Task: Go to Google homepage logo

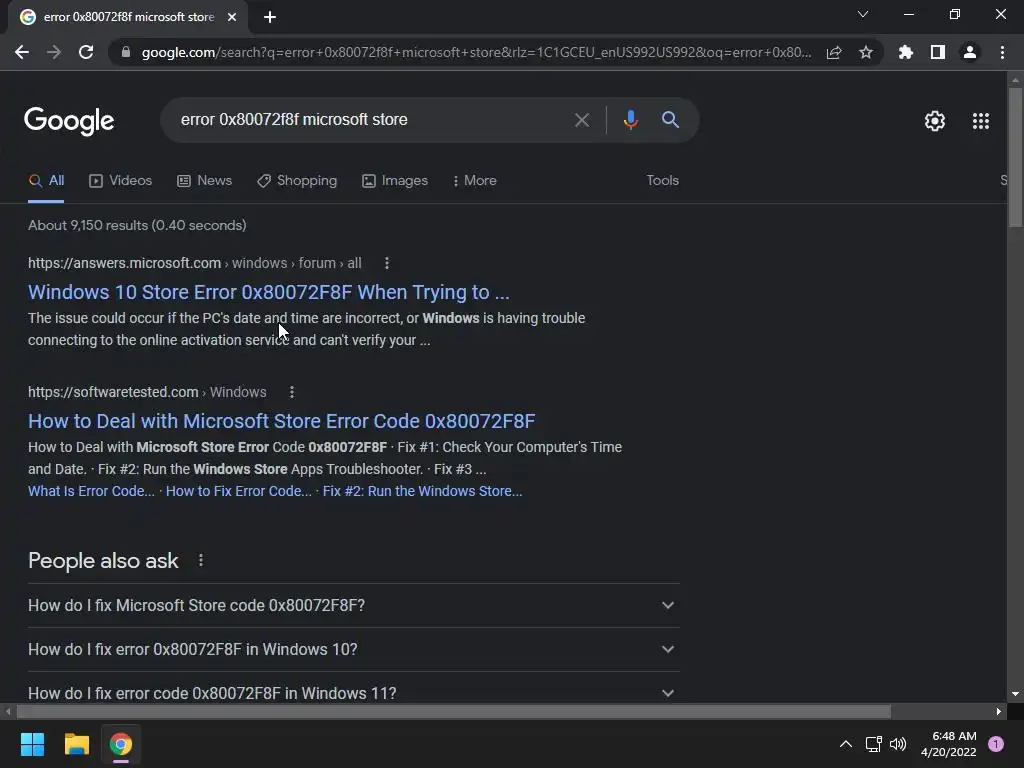Action: (x=69, y=120)
